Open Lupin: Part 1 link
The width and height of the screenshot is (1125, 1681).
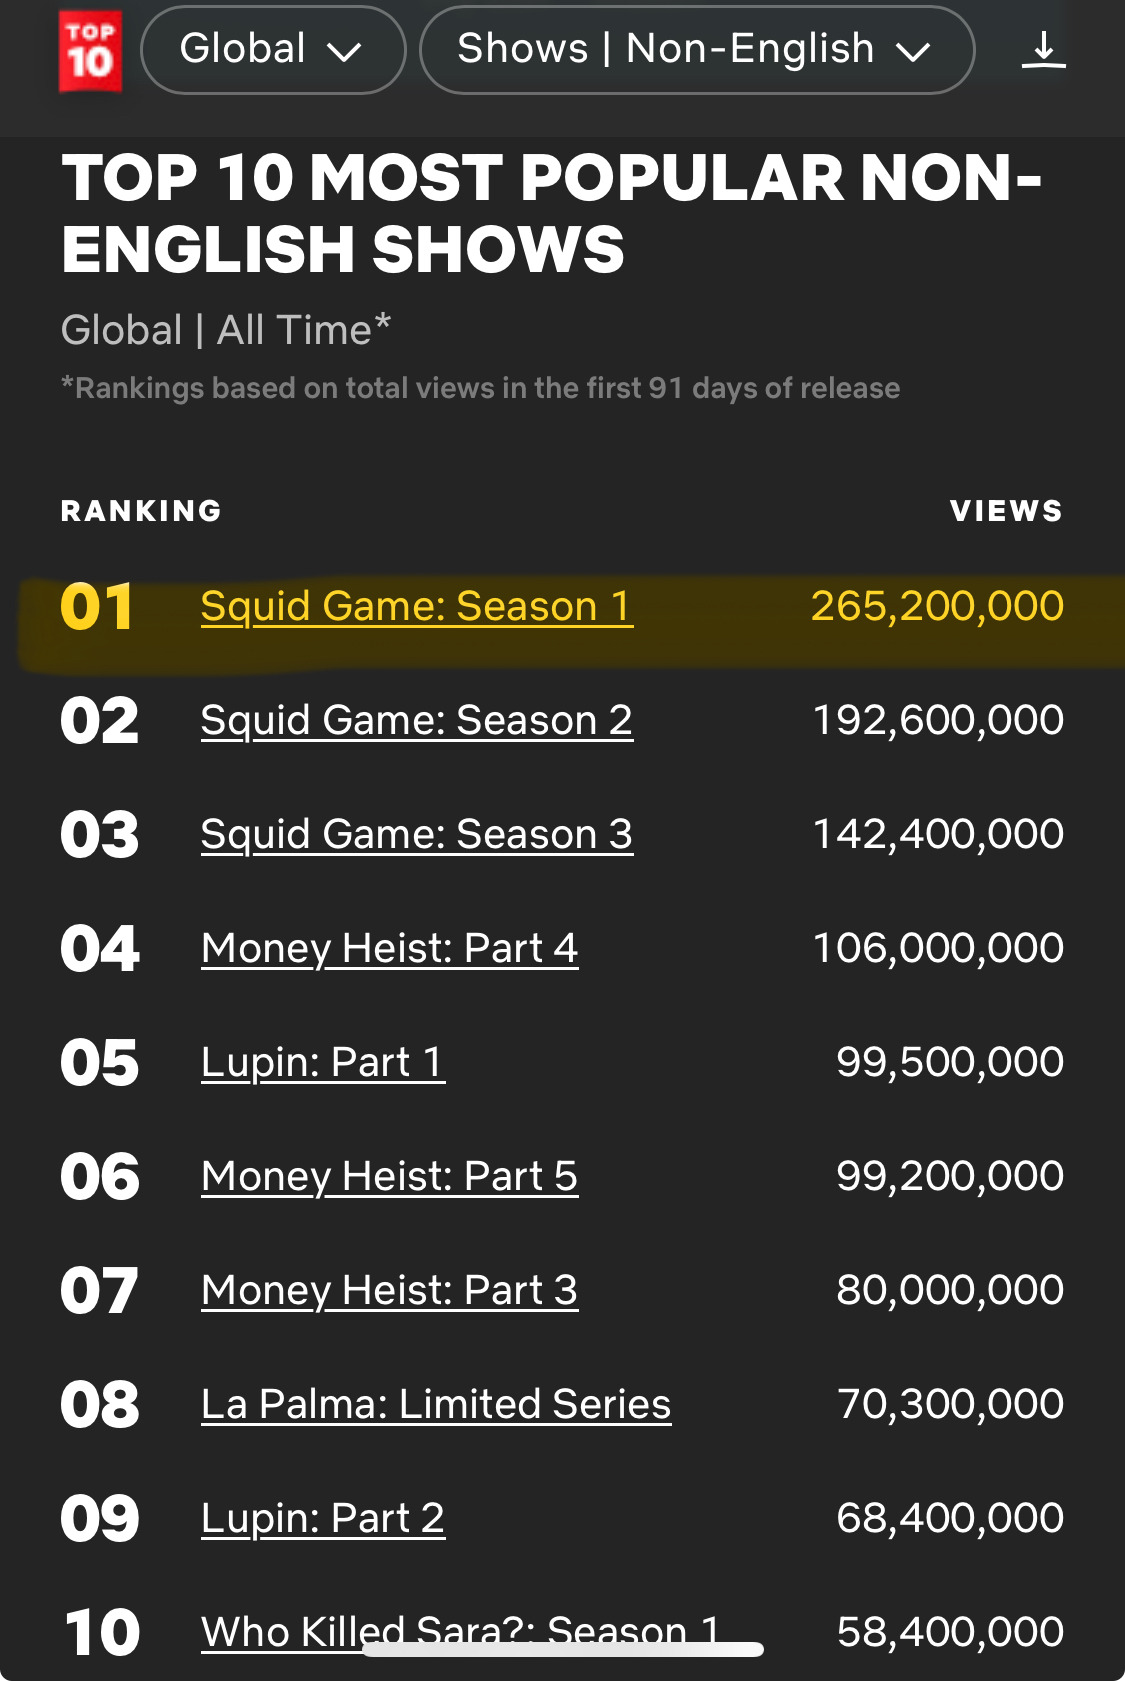[322, 1063]
